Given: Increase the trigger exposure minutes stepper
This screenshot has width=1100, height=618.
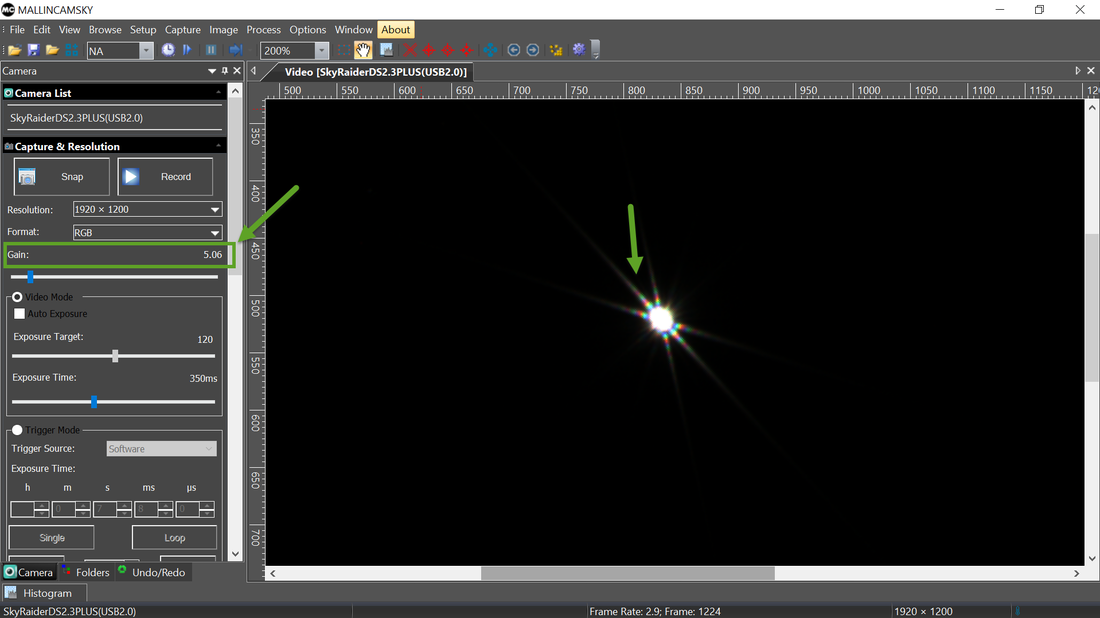Looking at the screenshot, I should point(83,506).
